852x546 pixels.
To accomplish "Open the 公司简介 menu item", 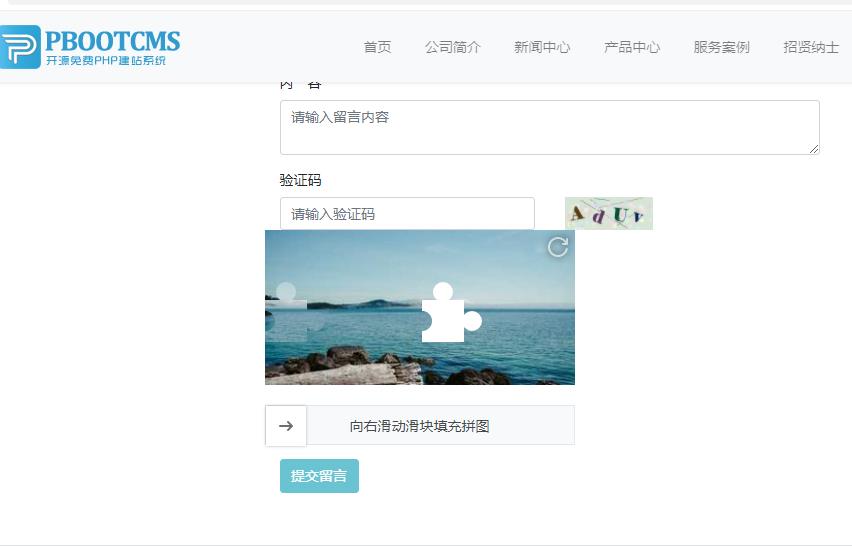I will point(452,47).
